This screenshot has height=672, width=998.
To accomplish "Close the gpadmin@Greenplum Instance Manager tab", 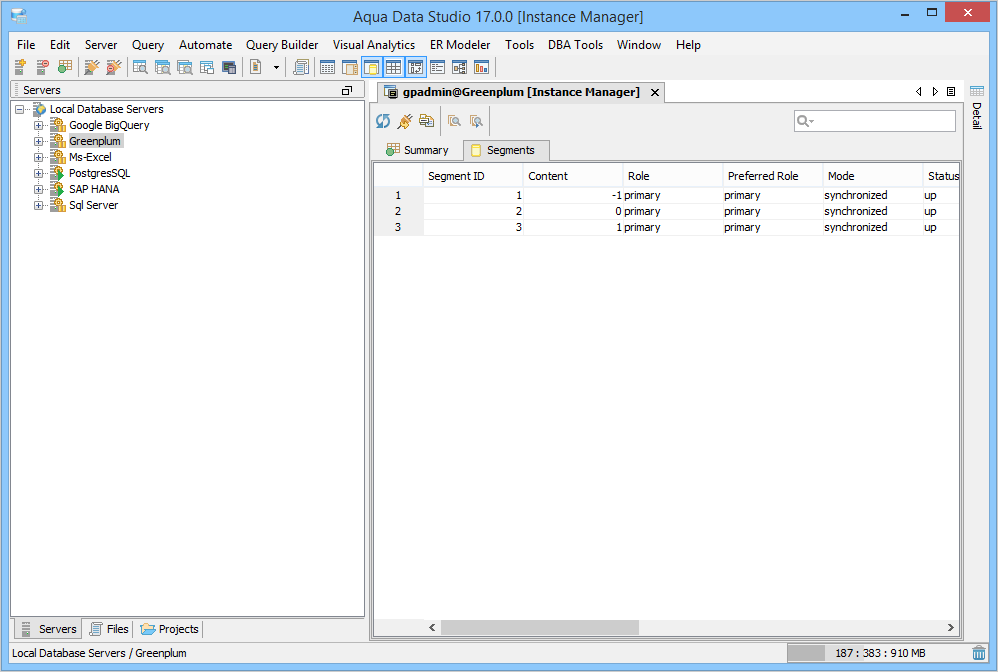I will point(655,92).
